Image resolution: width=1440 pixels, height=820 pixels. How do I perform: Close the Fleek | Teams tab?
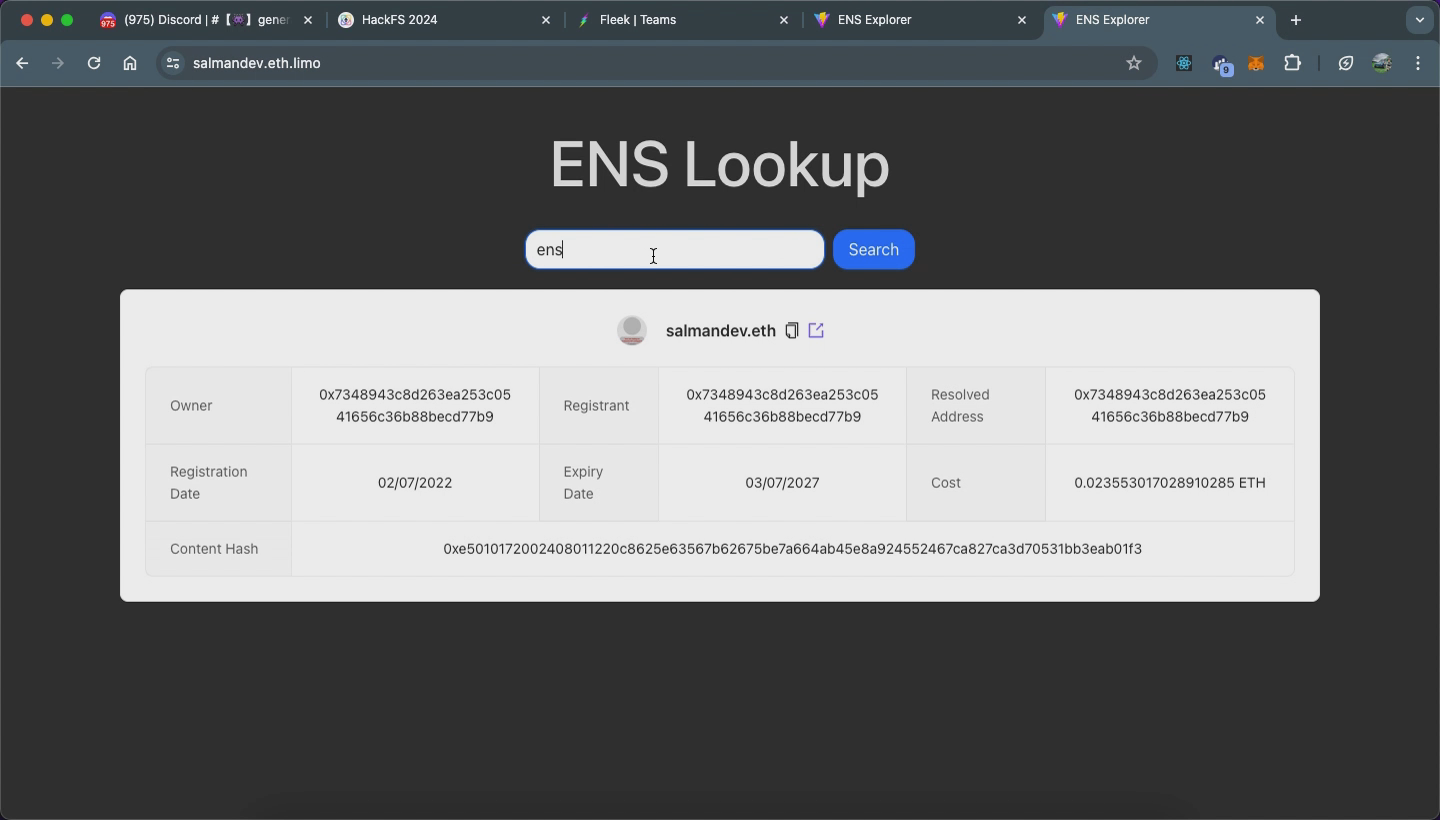(784, 20)
